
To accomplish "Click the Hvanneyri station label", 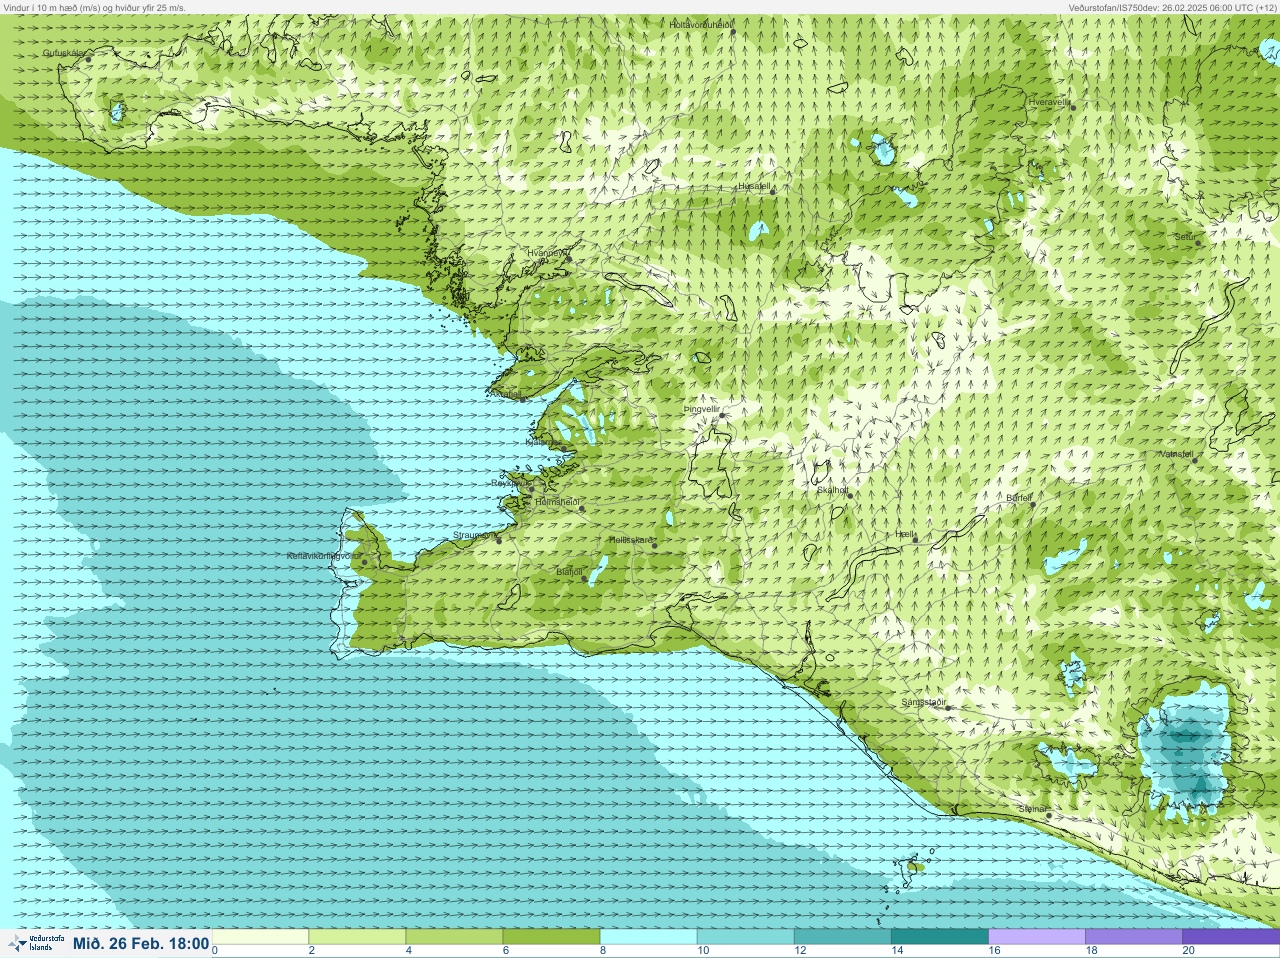I will click(547, 253).
